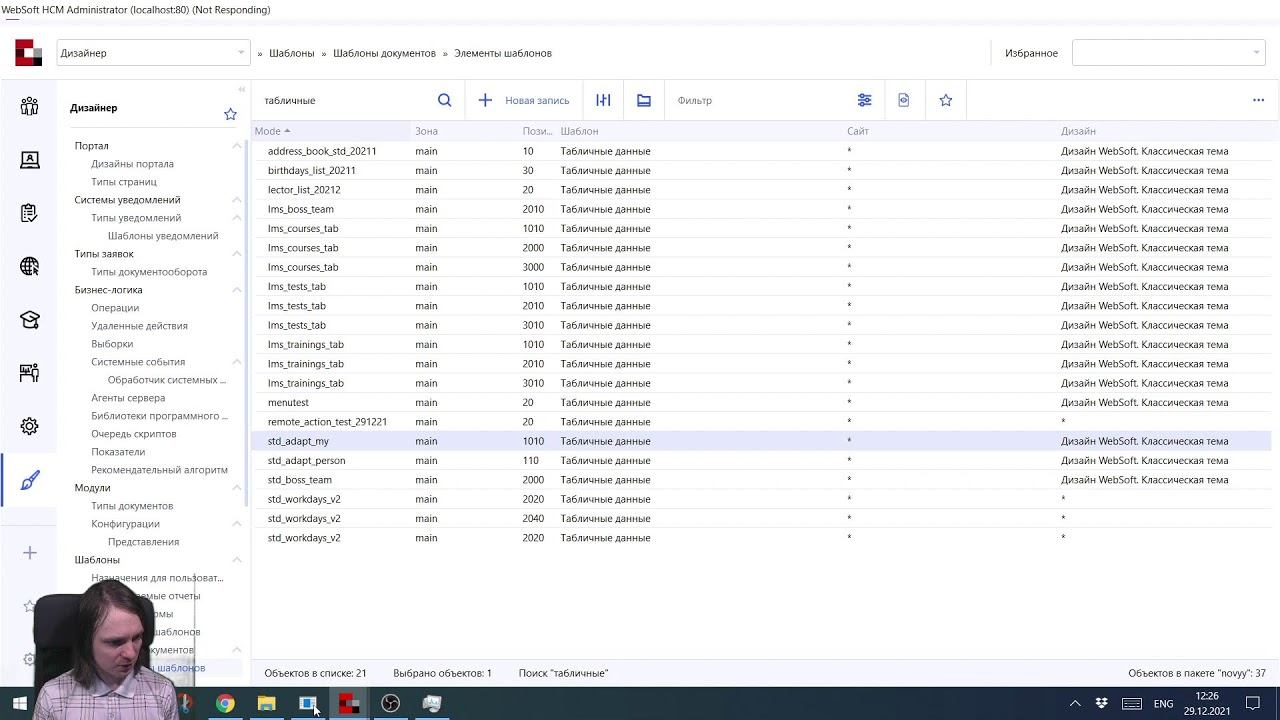This screenshot has width=1280, height=720.
Task: Open Шаблоны уведомлений in tree
Action: (x=163, y=236)
